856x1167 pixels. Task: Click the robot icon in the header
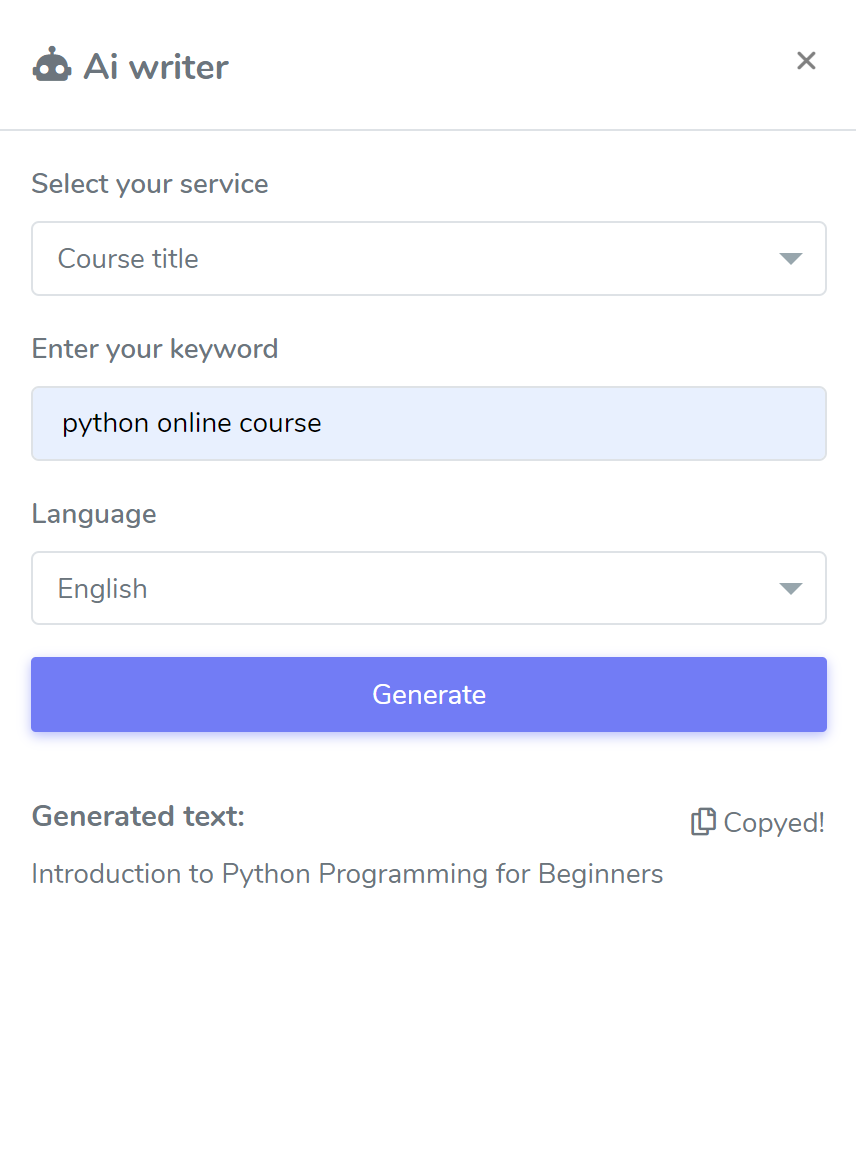52,66
